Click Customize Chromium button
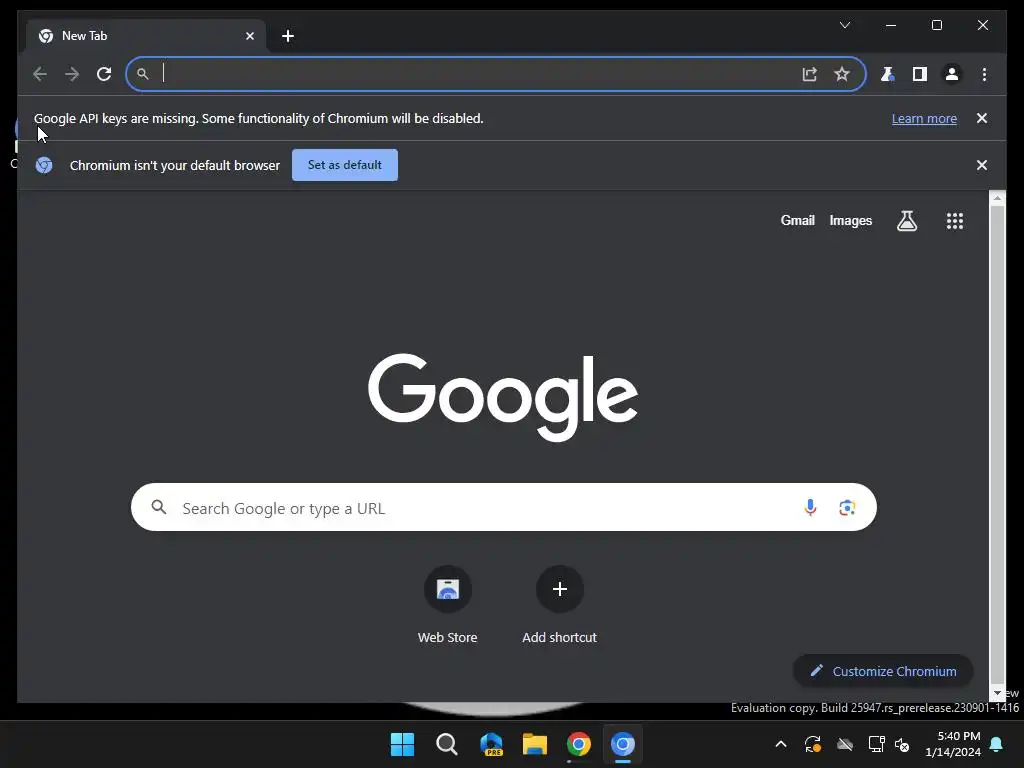This screenshot has height=768, width=1024. pyautogui.click(x=883, y=671)
